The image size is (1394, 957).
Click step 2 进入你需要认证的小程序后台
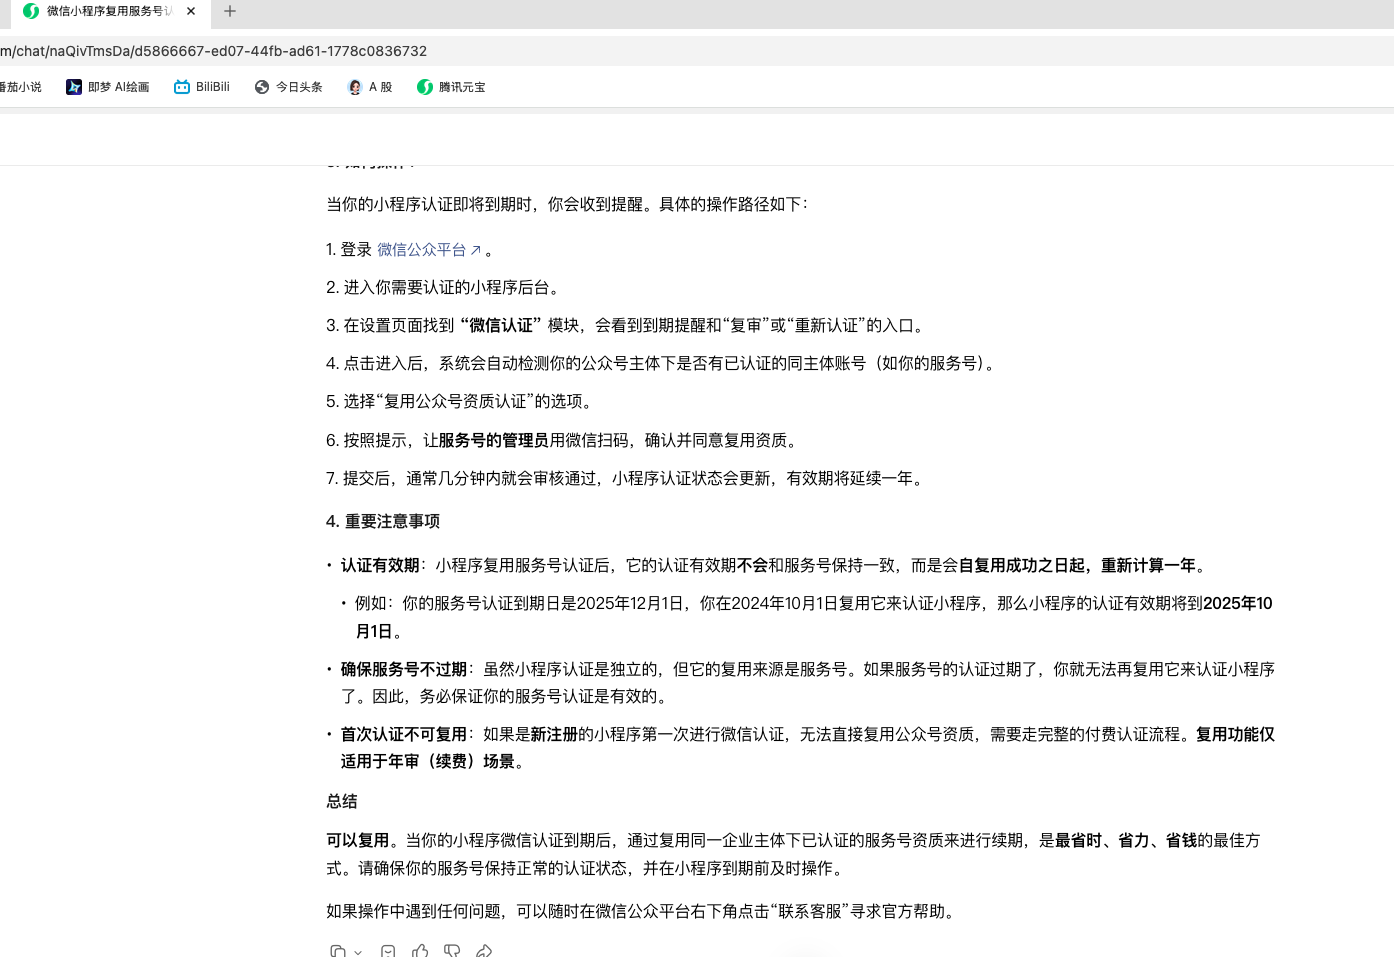pos(446,287)
